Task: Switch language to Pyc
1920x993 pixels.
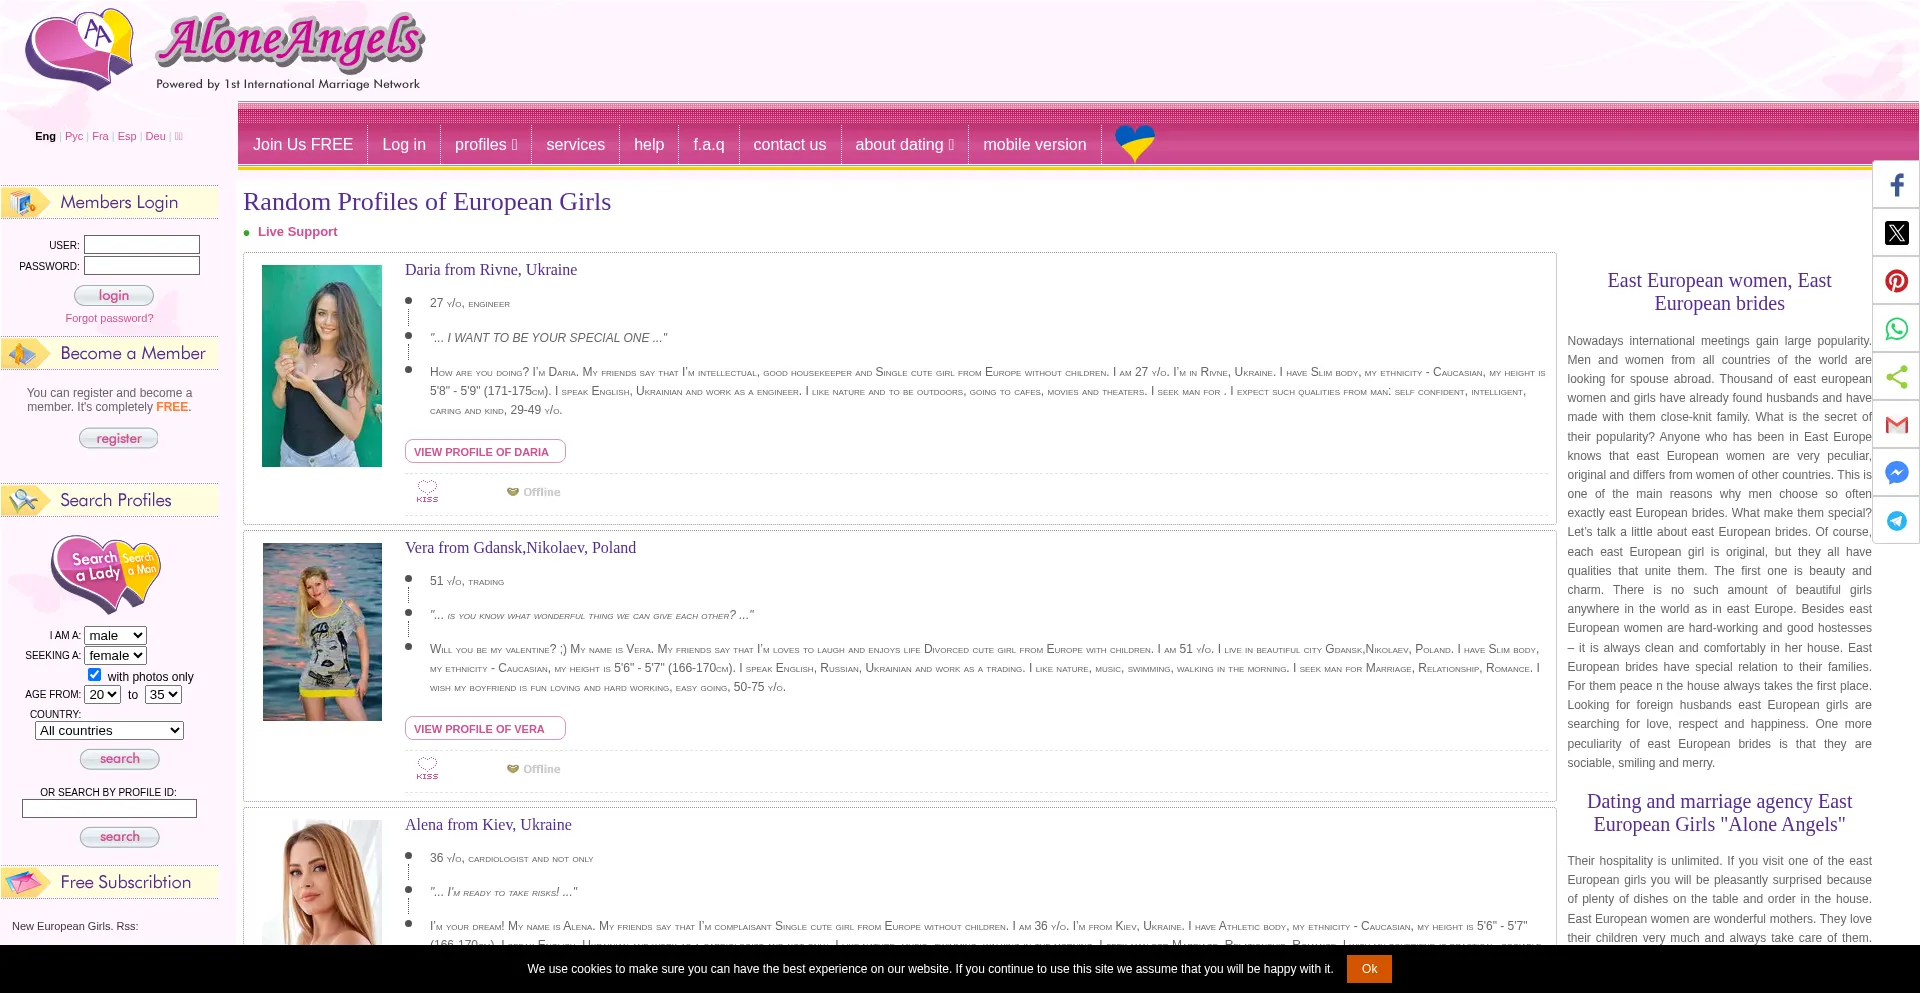Action: [74, 136]
